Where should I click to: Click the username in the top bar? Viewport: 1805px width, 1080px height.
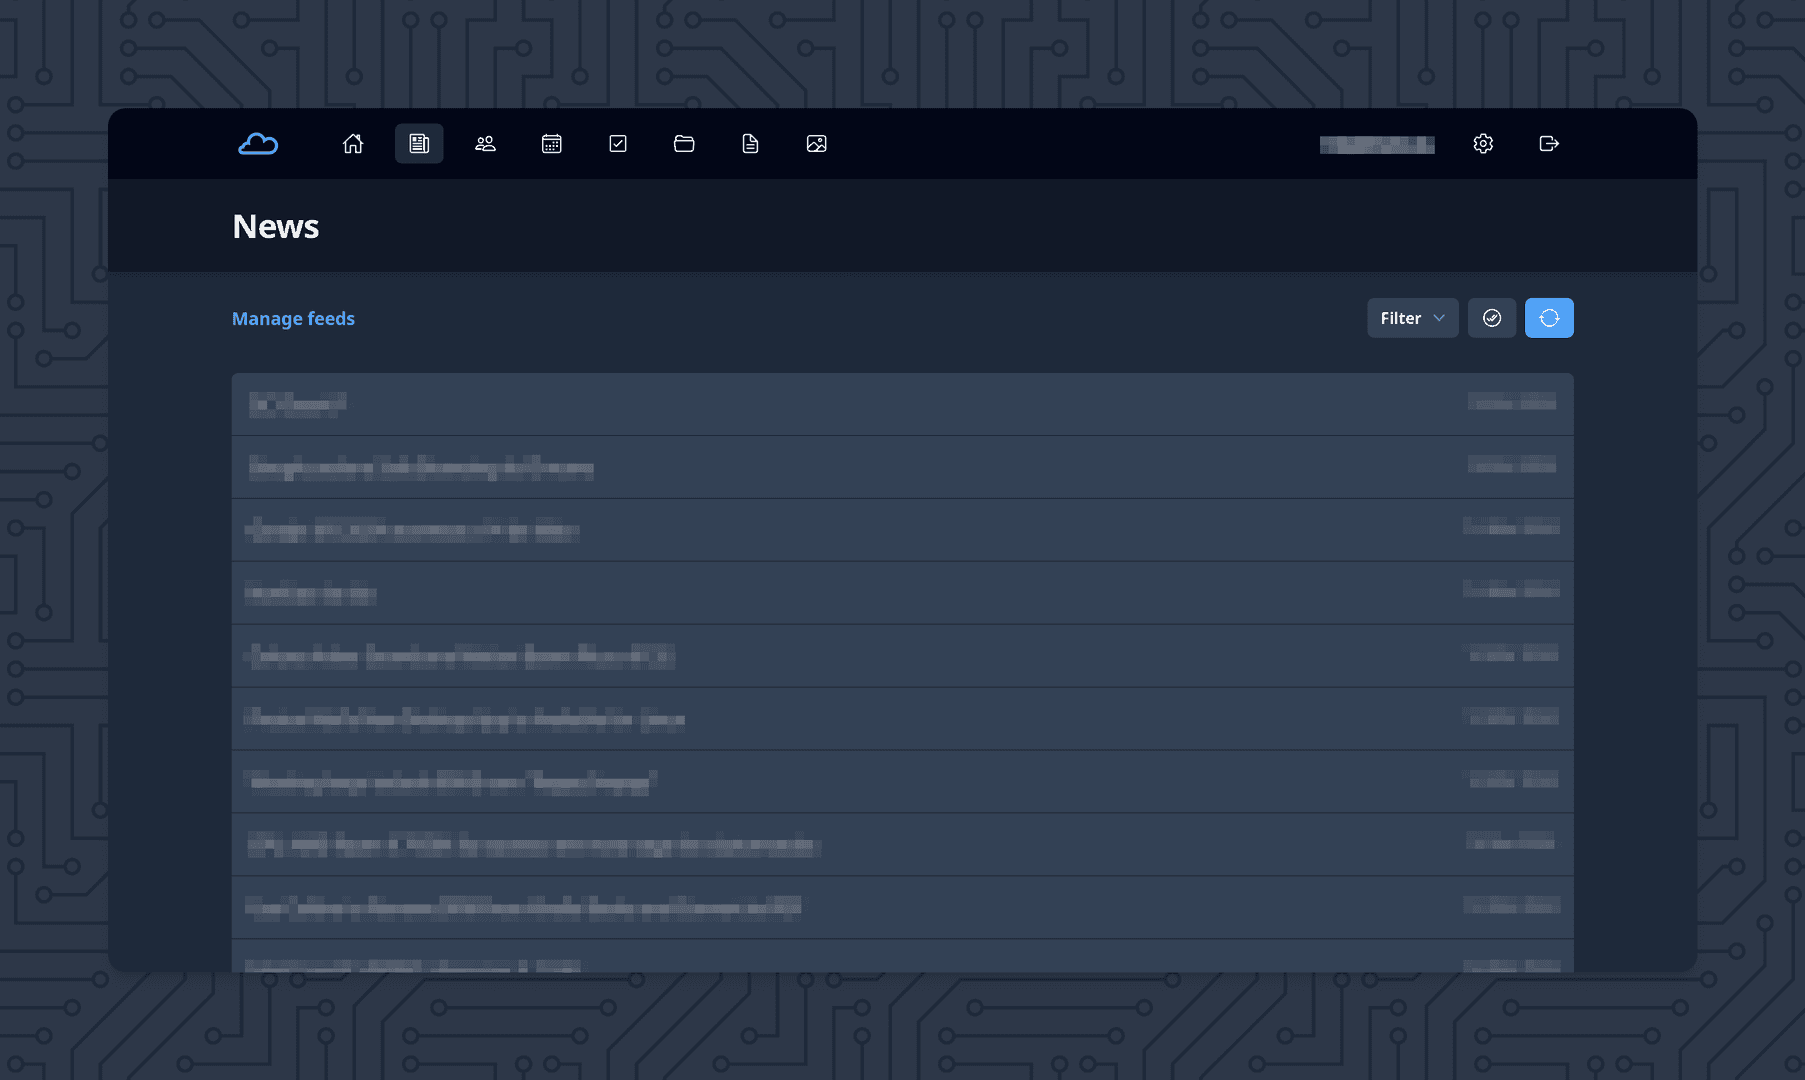pyautogui.click(x=1377, y=143)
